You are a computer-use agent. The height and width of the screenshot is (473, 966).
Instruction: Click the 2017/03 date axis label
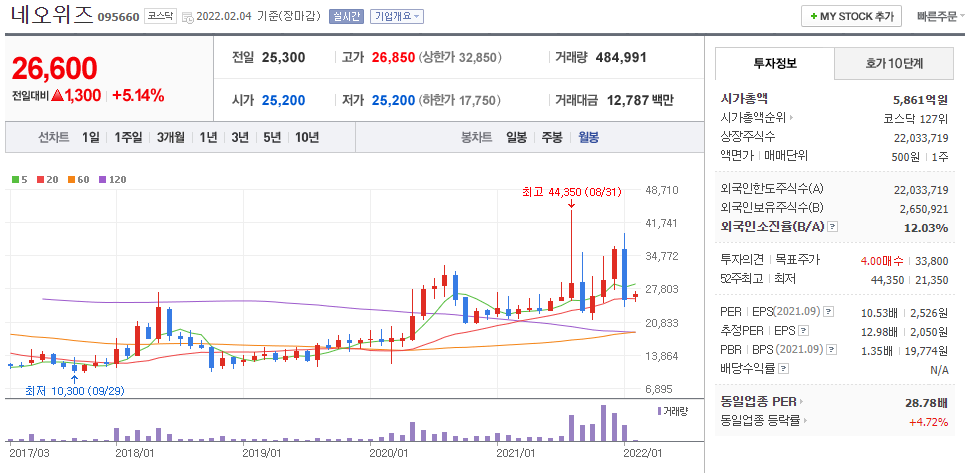(30, 452)
